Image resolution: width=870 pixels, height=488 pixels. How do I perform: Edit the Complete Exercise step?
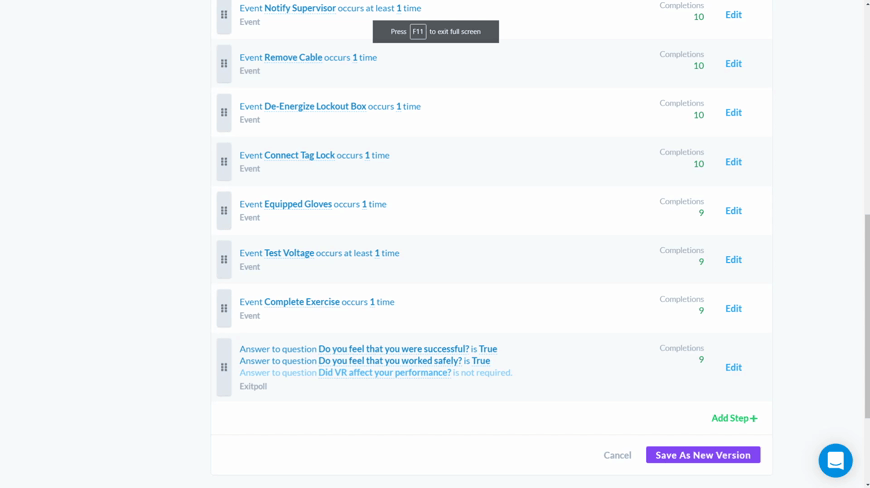tap(734, 308)
